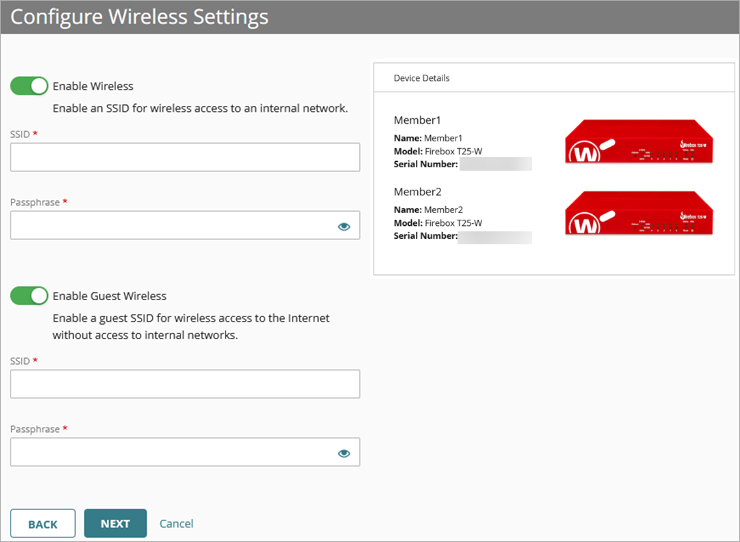Select the Member1 heading in Device Details
The image size is (740, 542).
[417, 120]
